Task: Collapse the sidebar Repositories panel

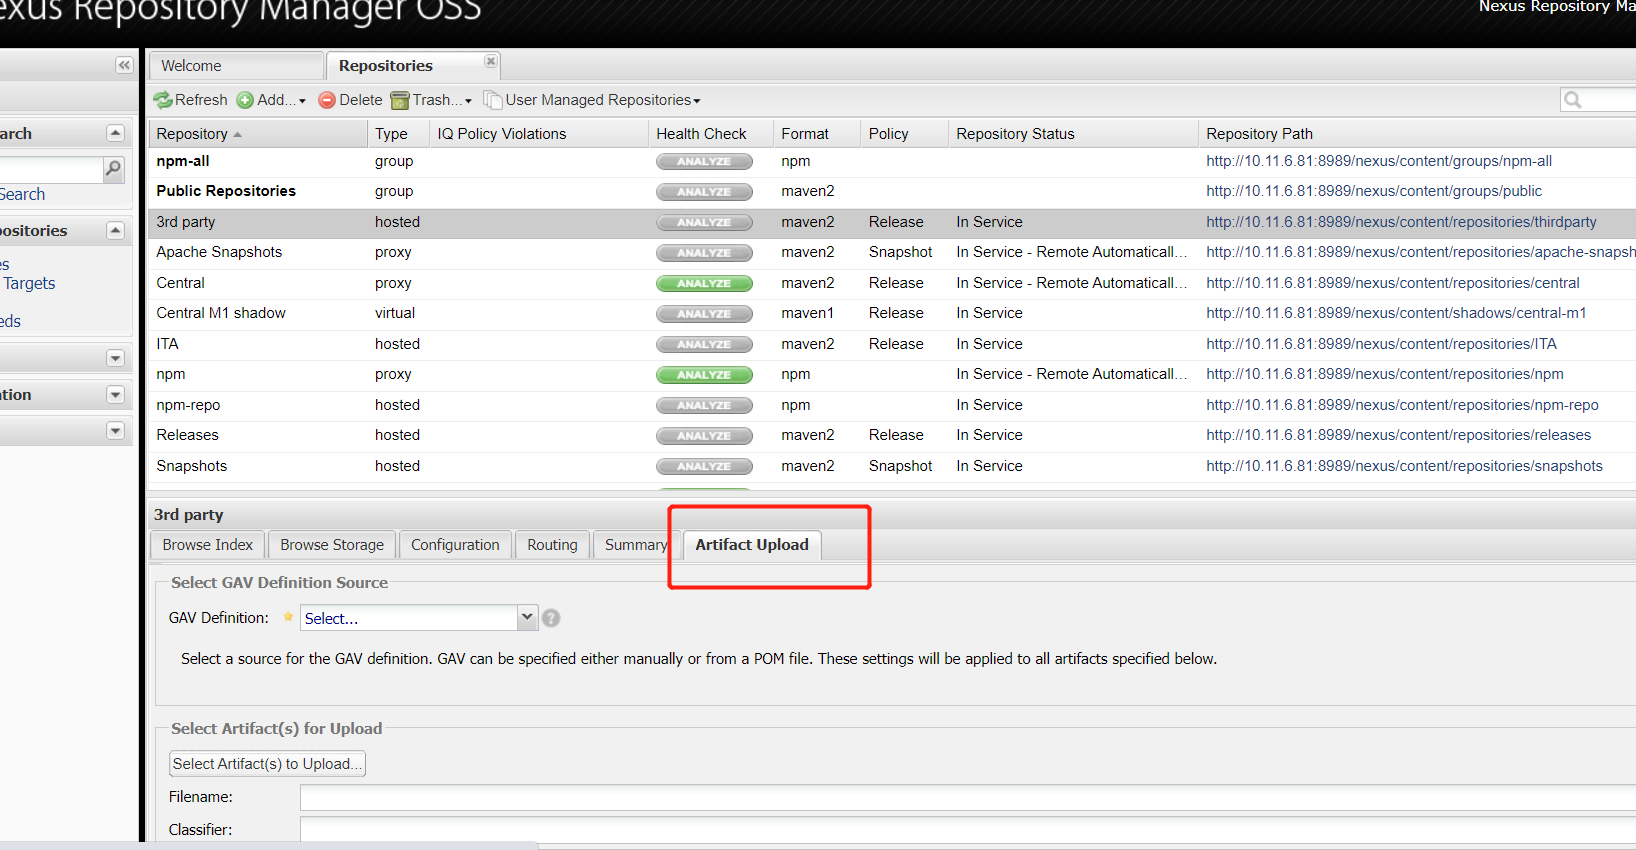Action: [115, 230]
